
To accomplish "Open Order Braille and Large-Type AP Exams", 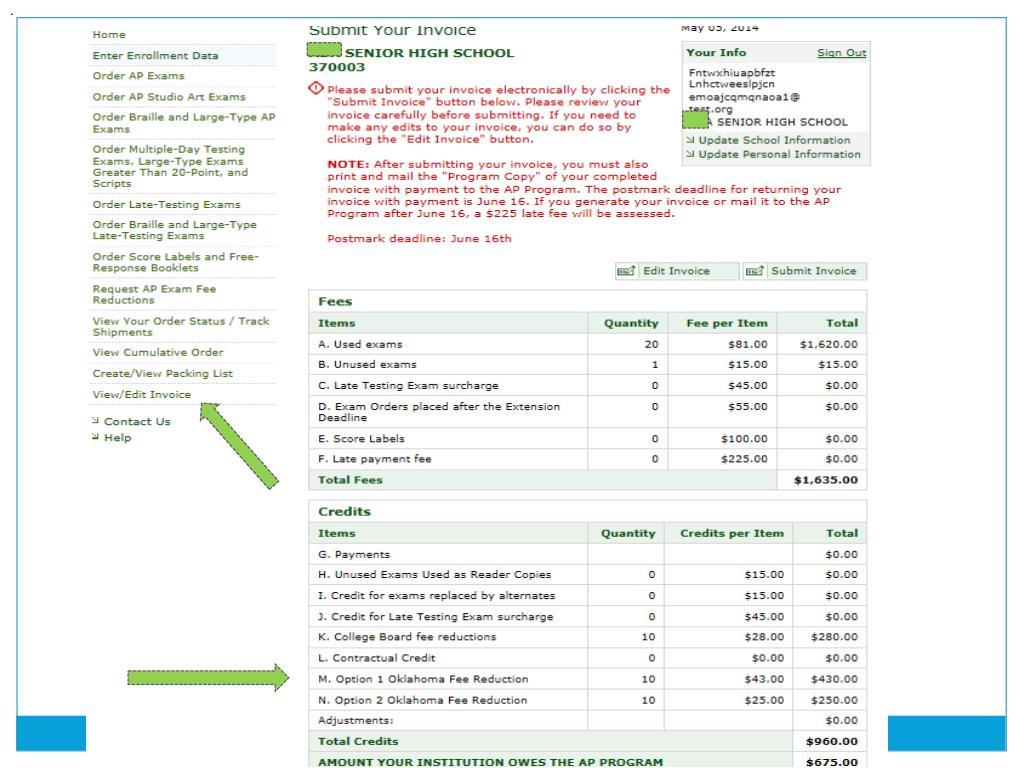I will (x=184, y=123).
